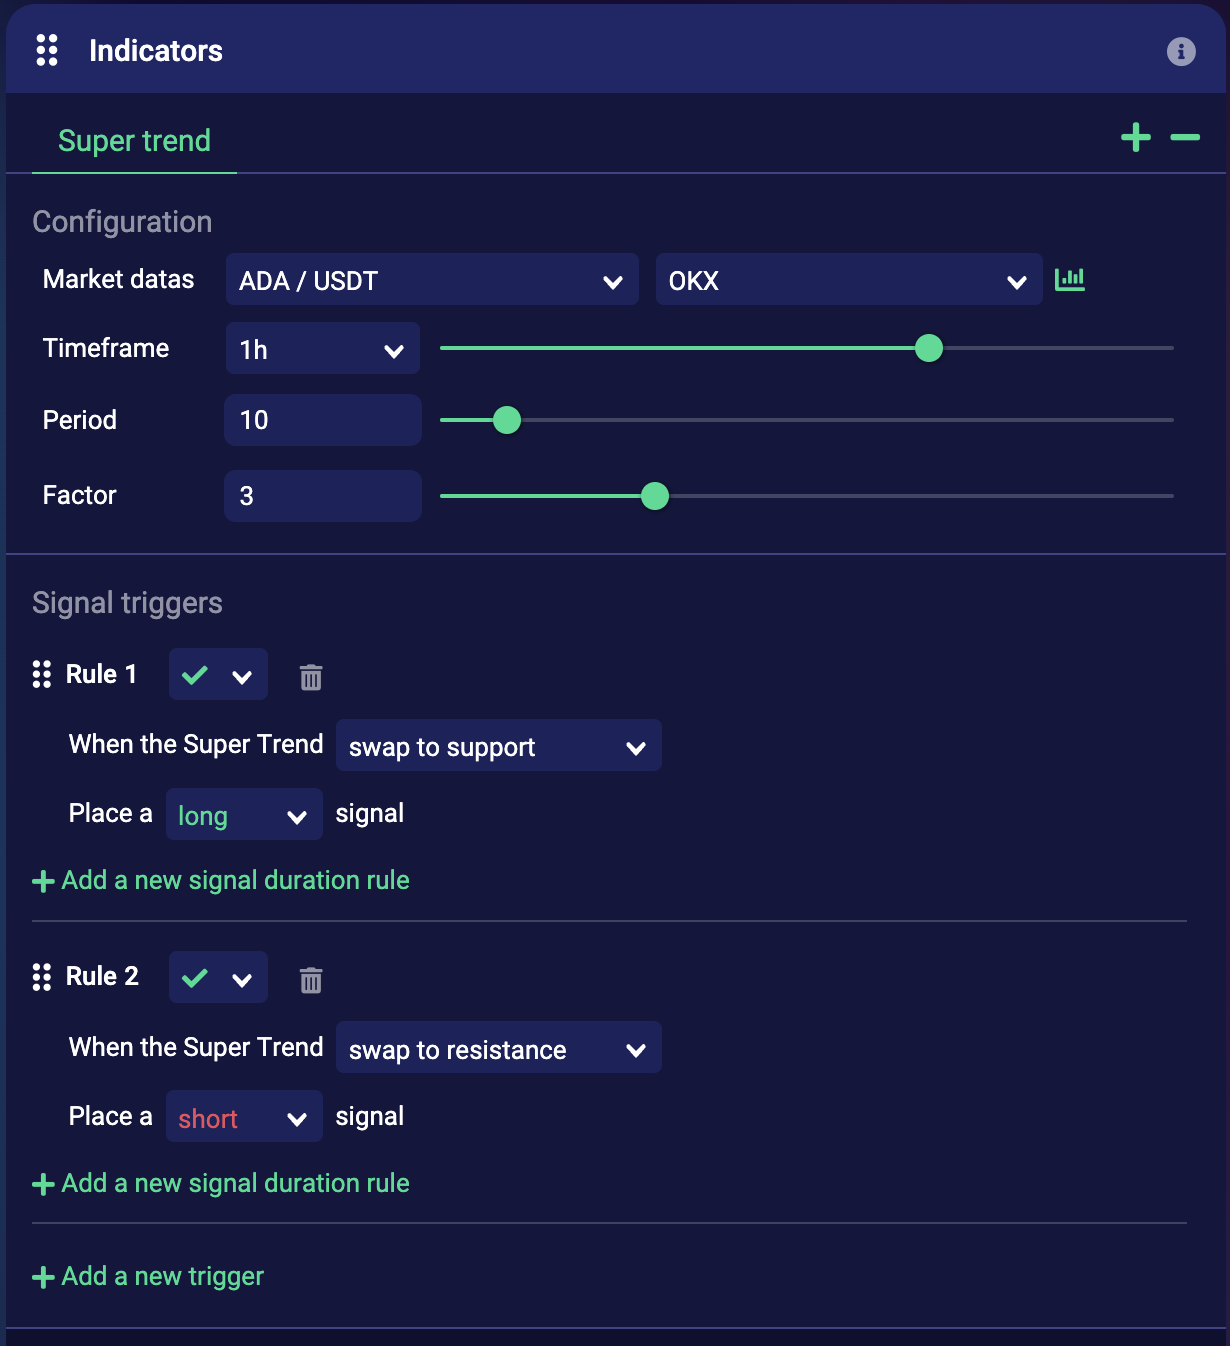This screenshot has height=1346, width=1230.
Task: Click the Indicators panel drag handle
Action: pyautogui.click(x=47, y=50)
